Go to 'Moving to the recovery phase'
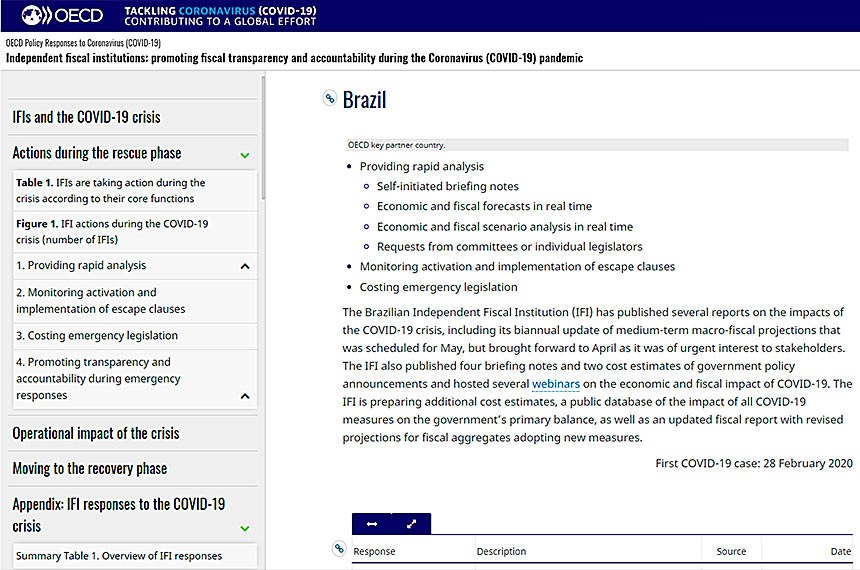This screenshot has height=570, width=860. (x=90, y=468)
